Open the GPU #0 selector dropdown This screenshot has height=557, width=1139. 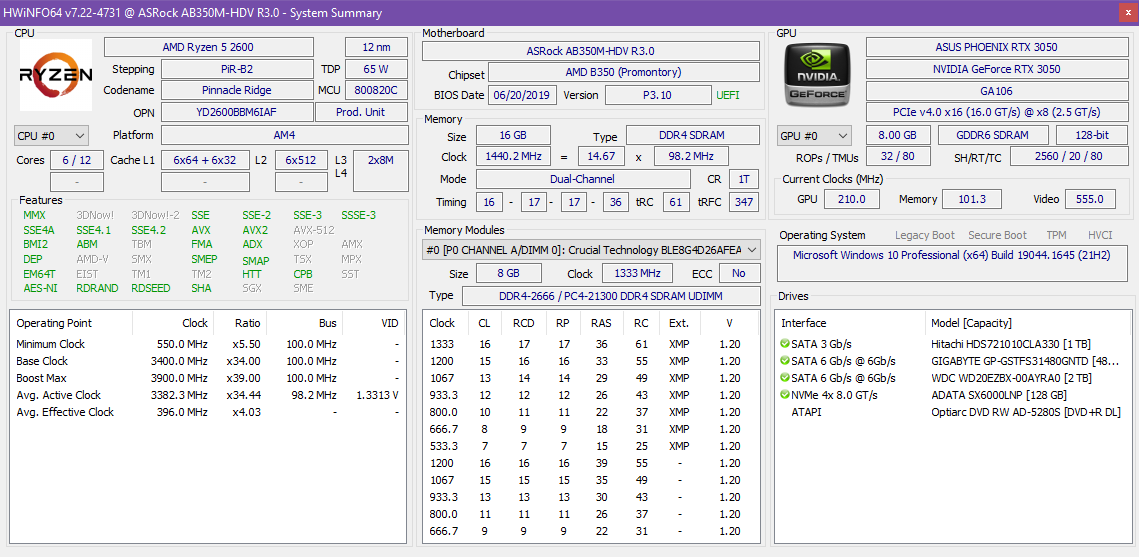tap(814, 135)
